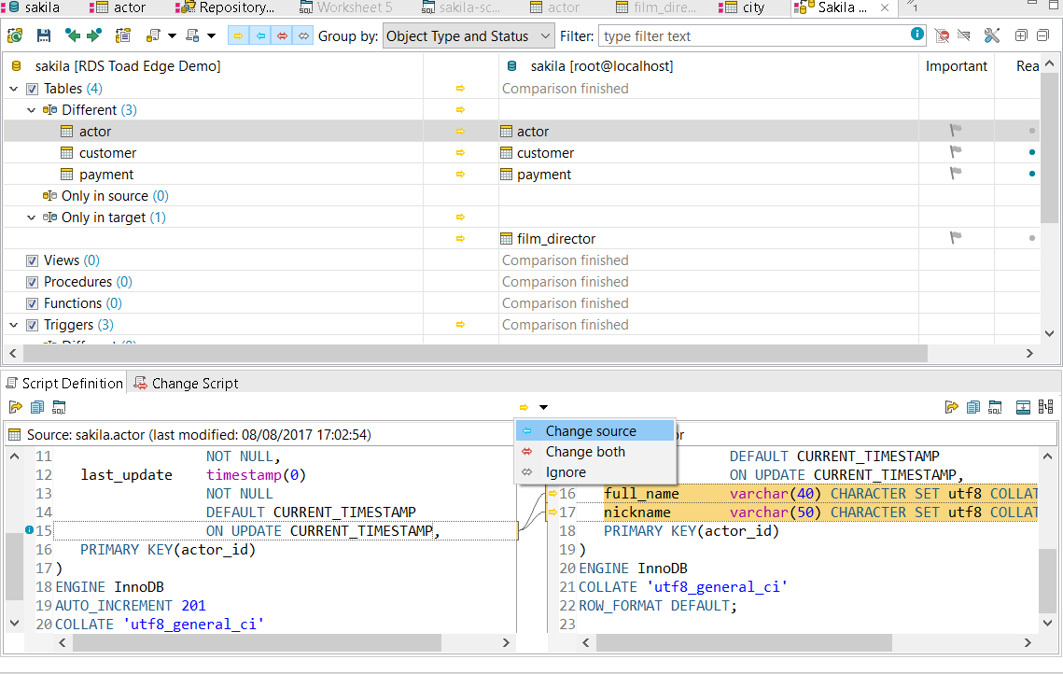Open dropdown arrow beside generate script icon
The width and height of the screenshot is (1063, 674).
[172, 36]
